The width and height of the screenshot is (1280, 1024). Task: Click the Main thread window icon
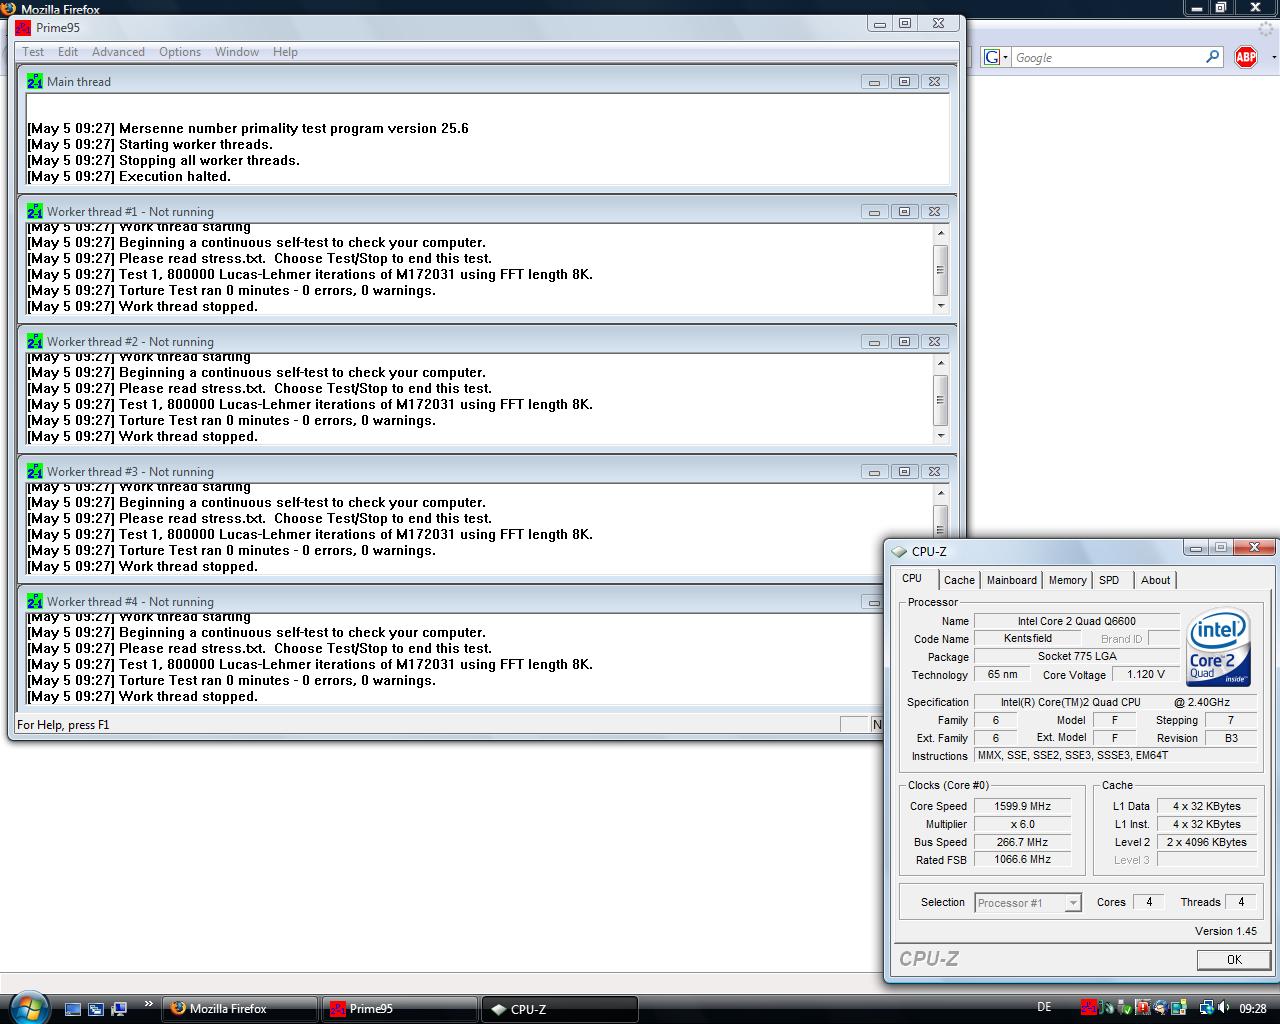click(35, 81)
